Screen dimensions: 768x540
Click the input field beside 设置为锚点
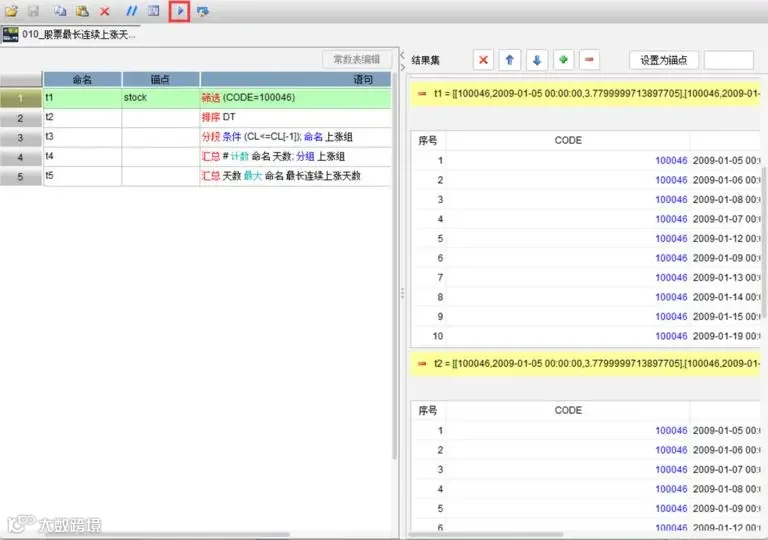[728, 60]
